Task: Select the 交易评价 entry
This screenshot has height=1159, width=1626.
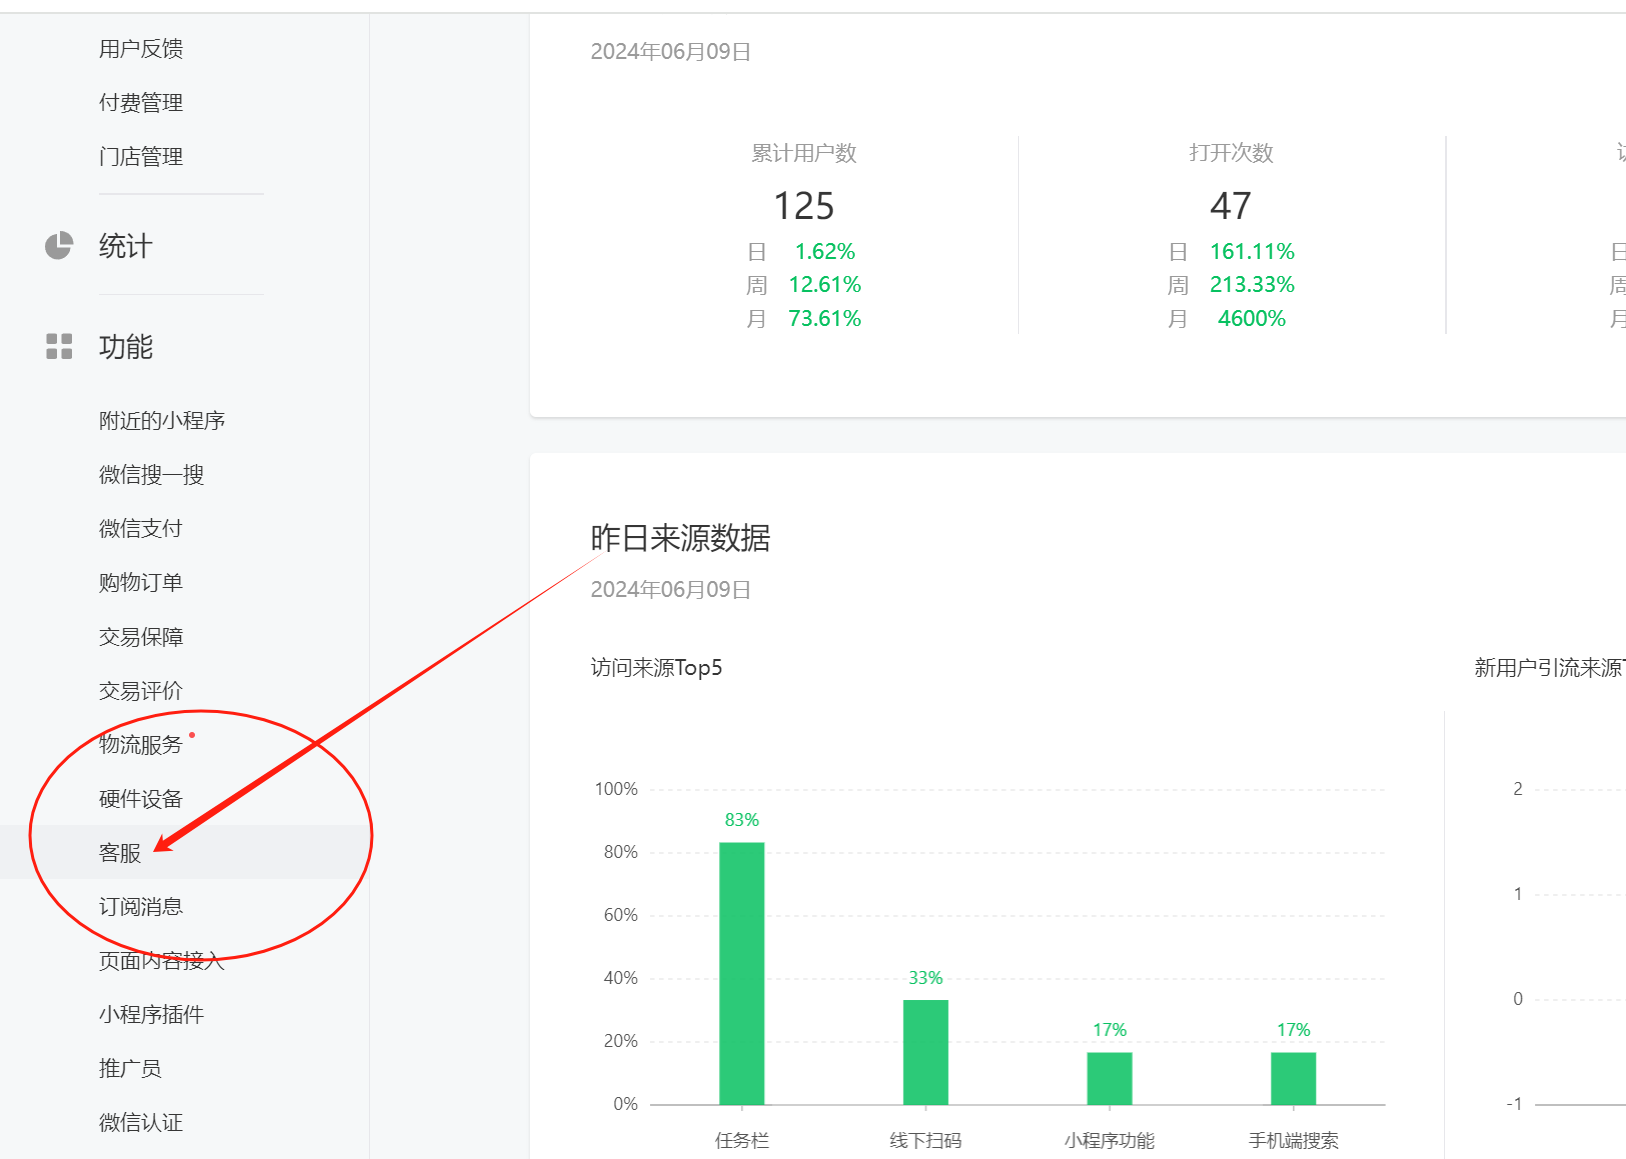Action: click(x=141, y=691)
